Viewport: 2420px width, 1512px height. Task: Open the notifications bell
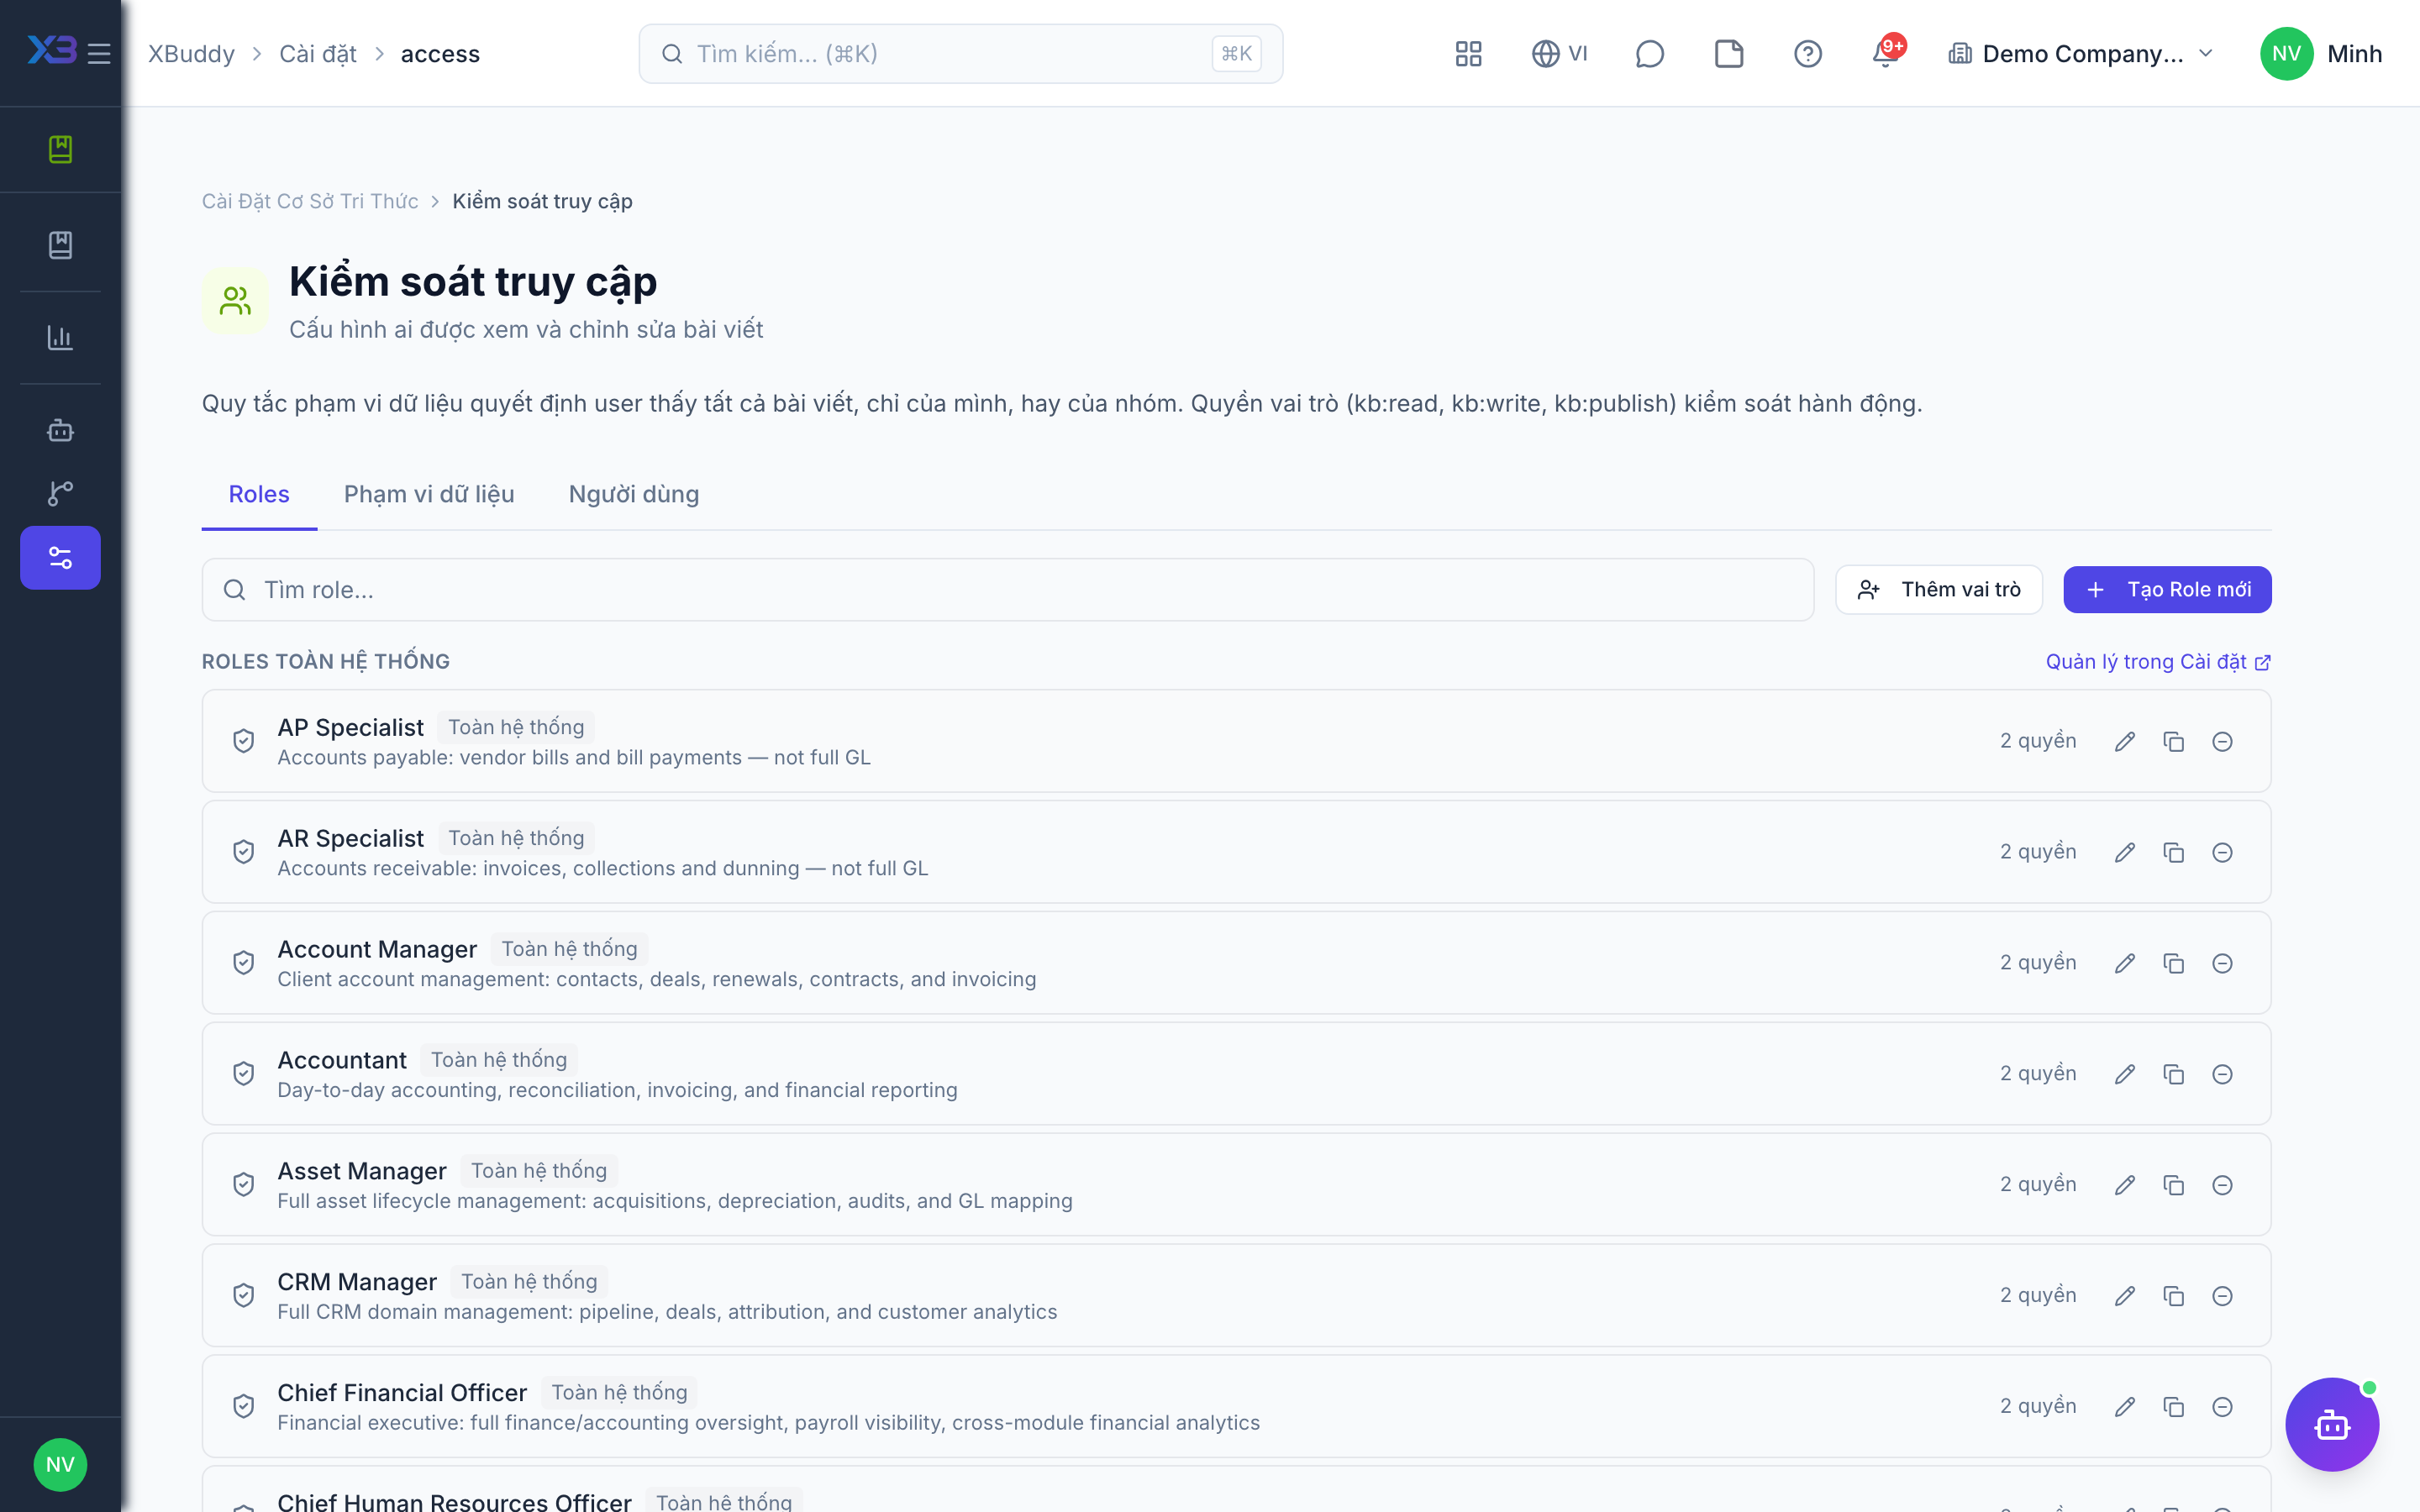click(1886, 54)
